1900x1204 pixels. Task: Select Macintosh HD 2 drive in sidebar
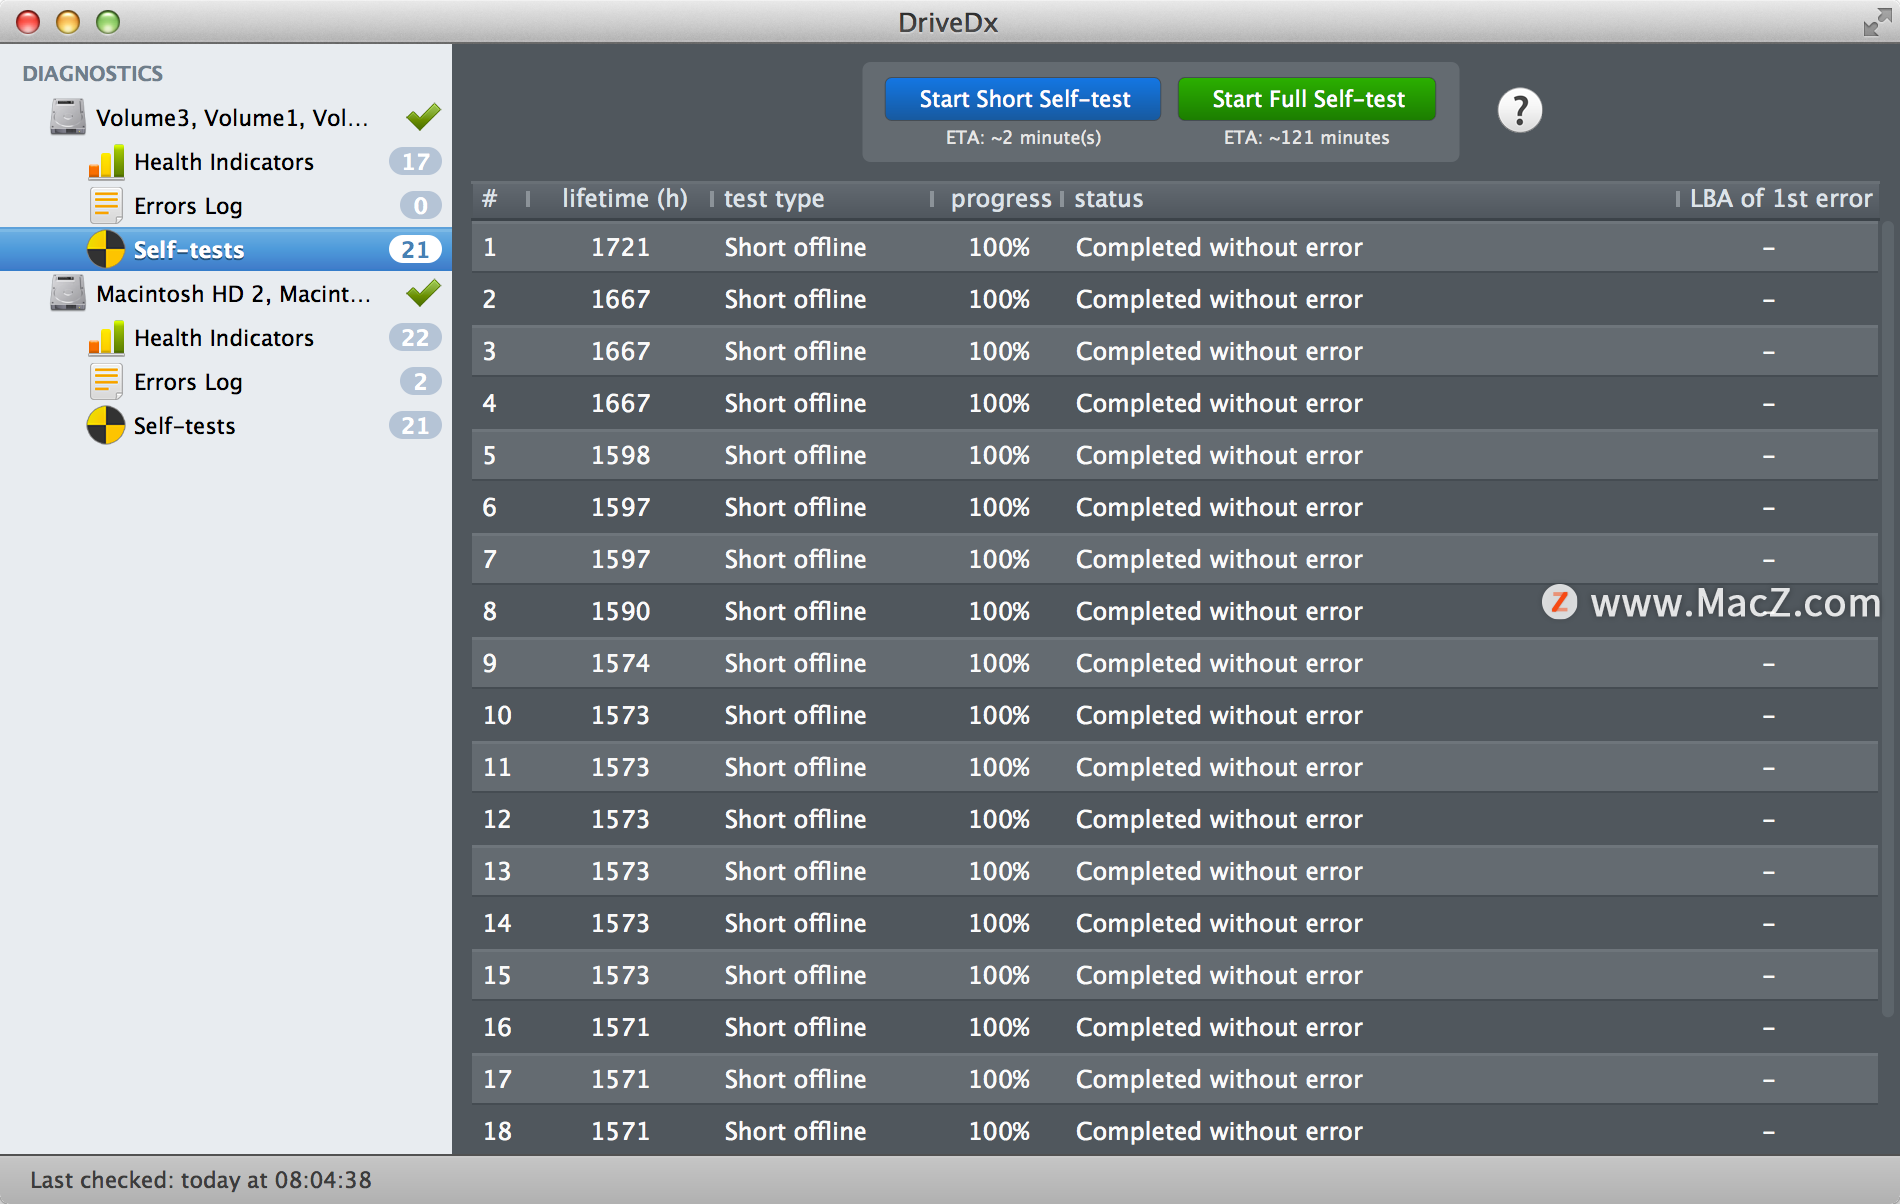(226, 293)
